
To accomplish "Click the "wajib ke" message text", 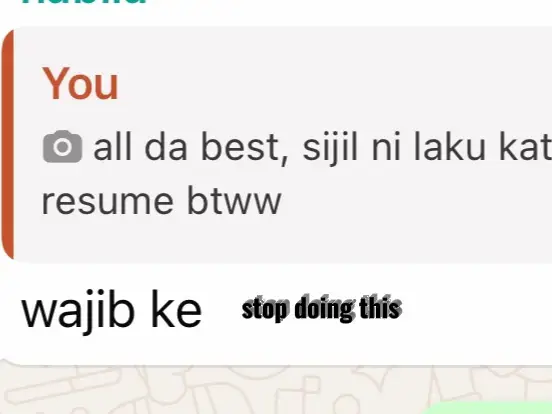I will pos(112,310).
